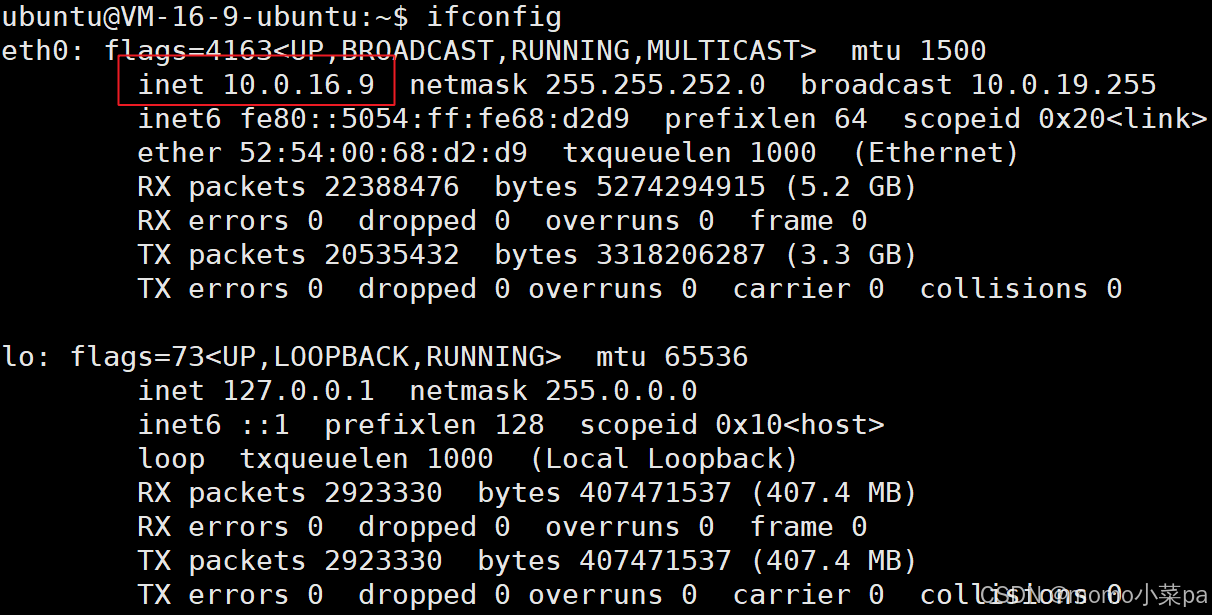The height and width of the screenshot is (615, 1212).
Task: Click the lo interface name
Action: click(x=18, y=357)
